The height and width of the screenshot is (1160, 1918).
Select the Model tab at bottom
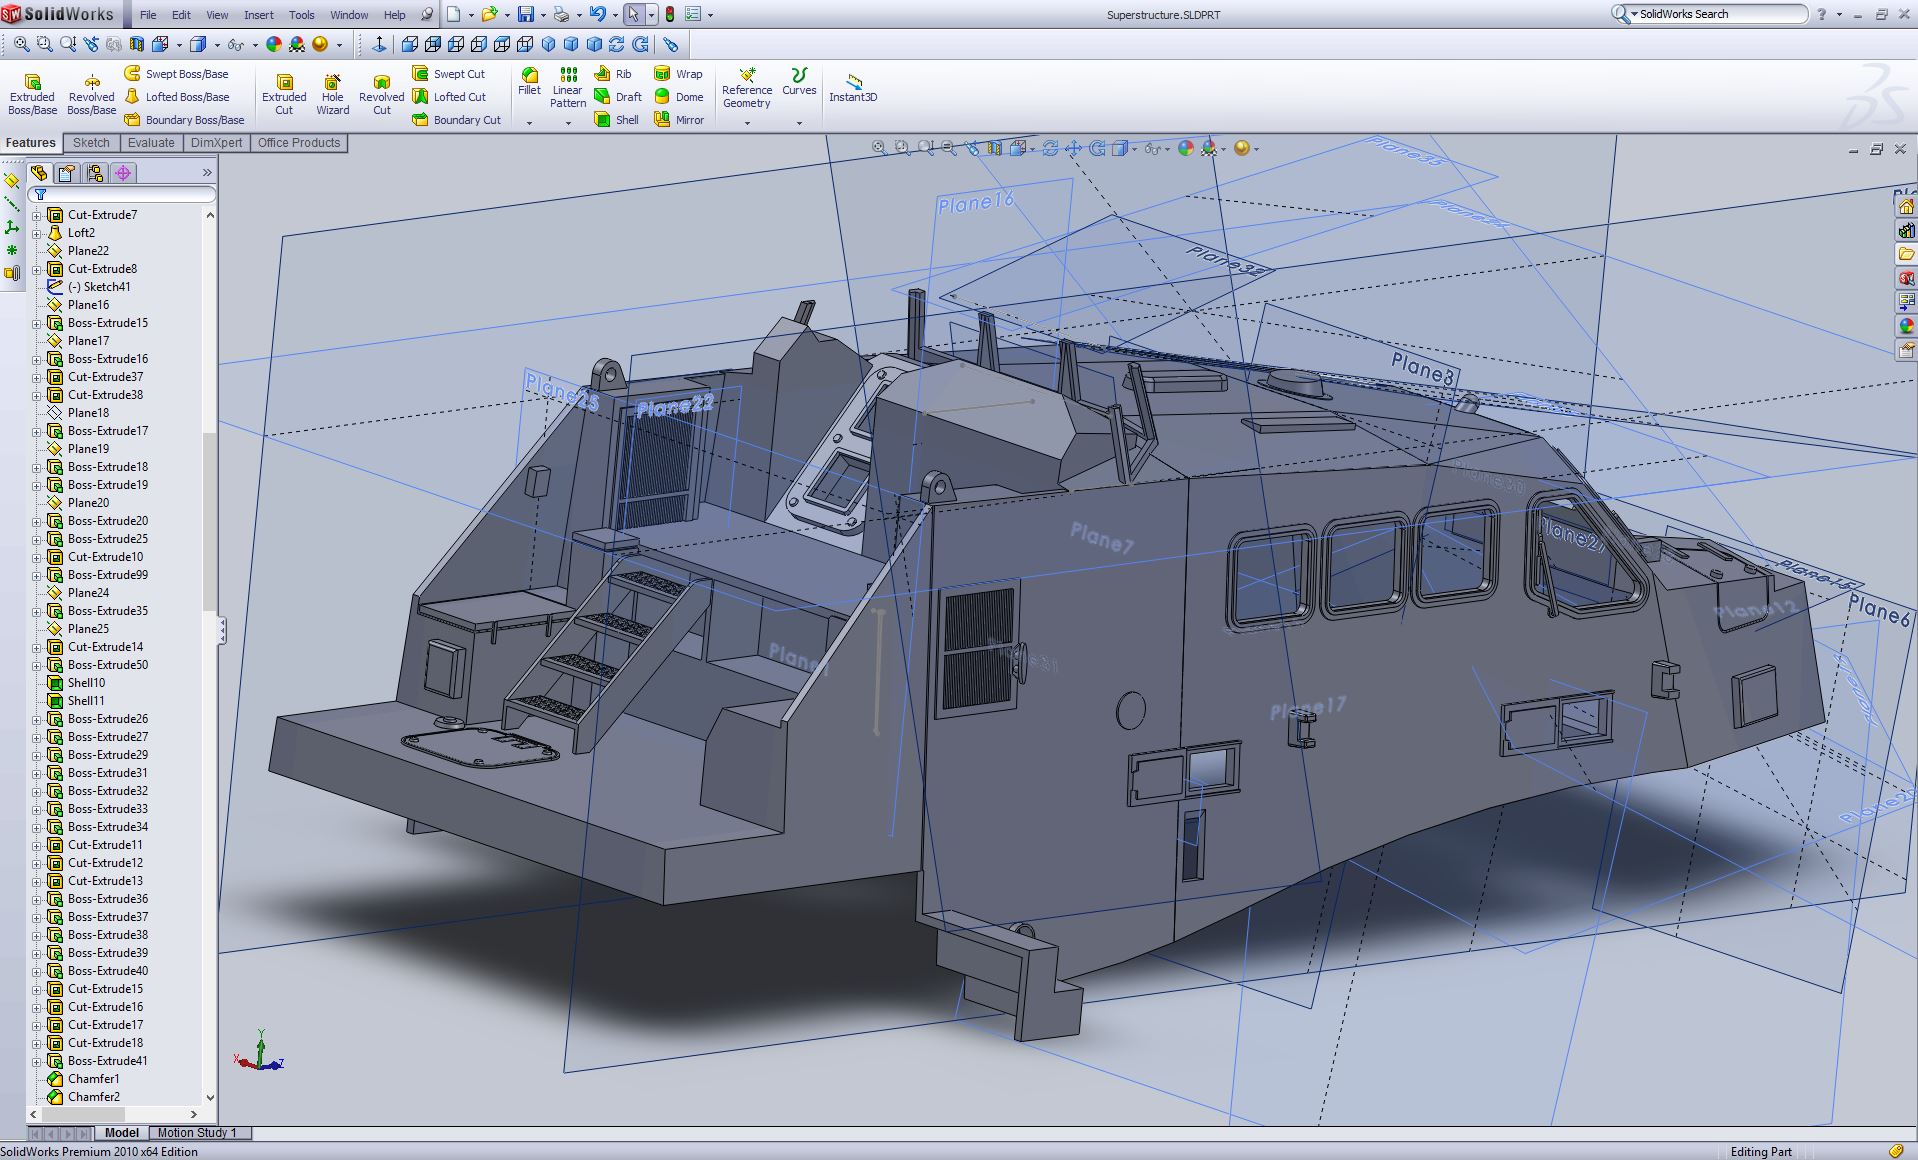point(121,1133)
